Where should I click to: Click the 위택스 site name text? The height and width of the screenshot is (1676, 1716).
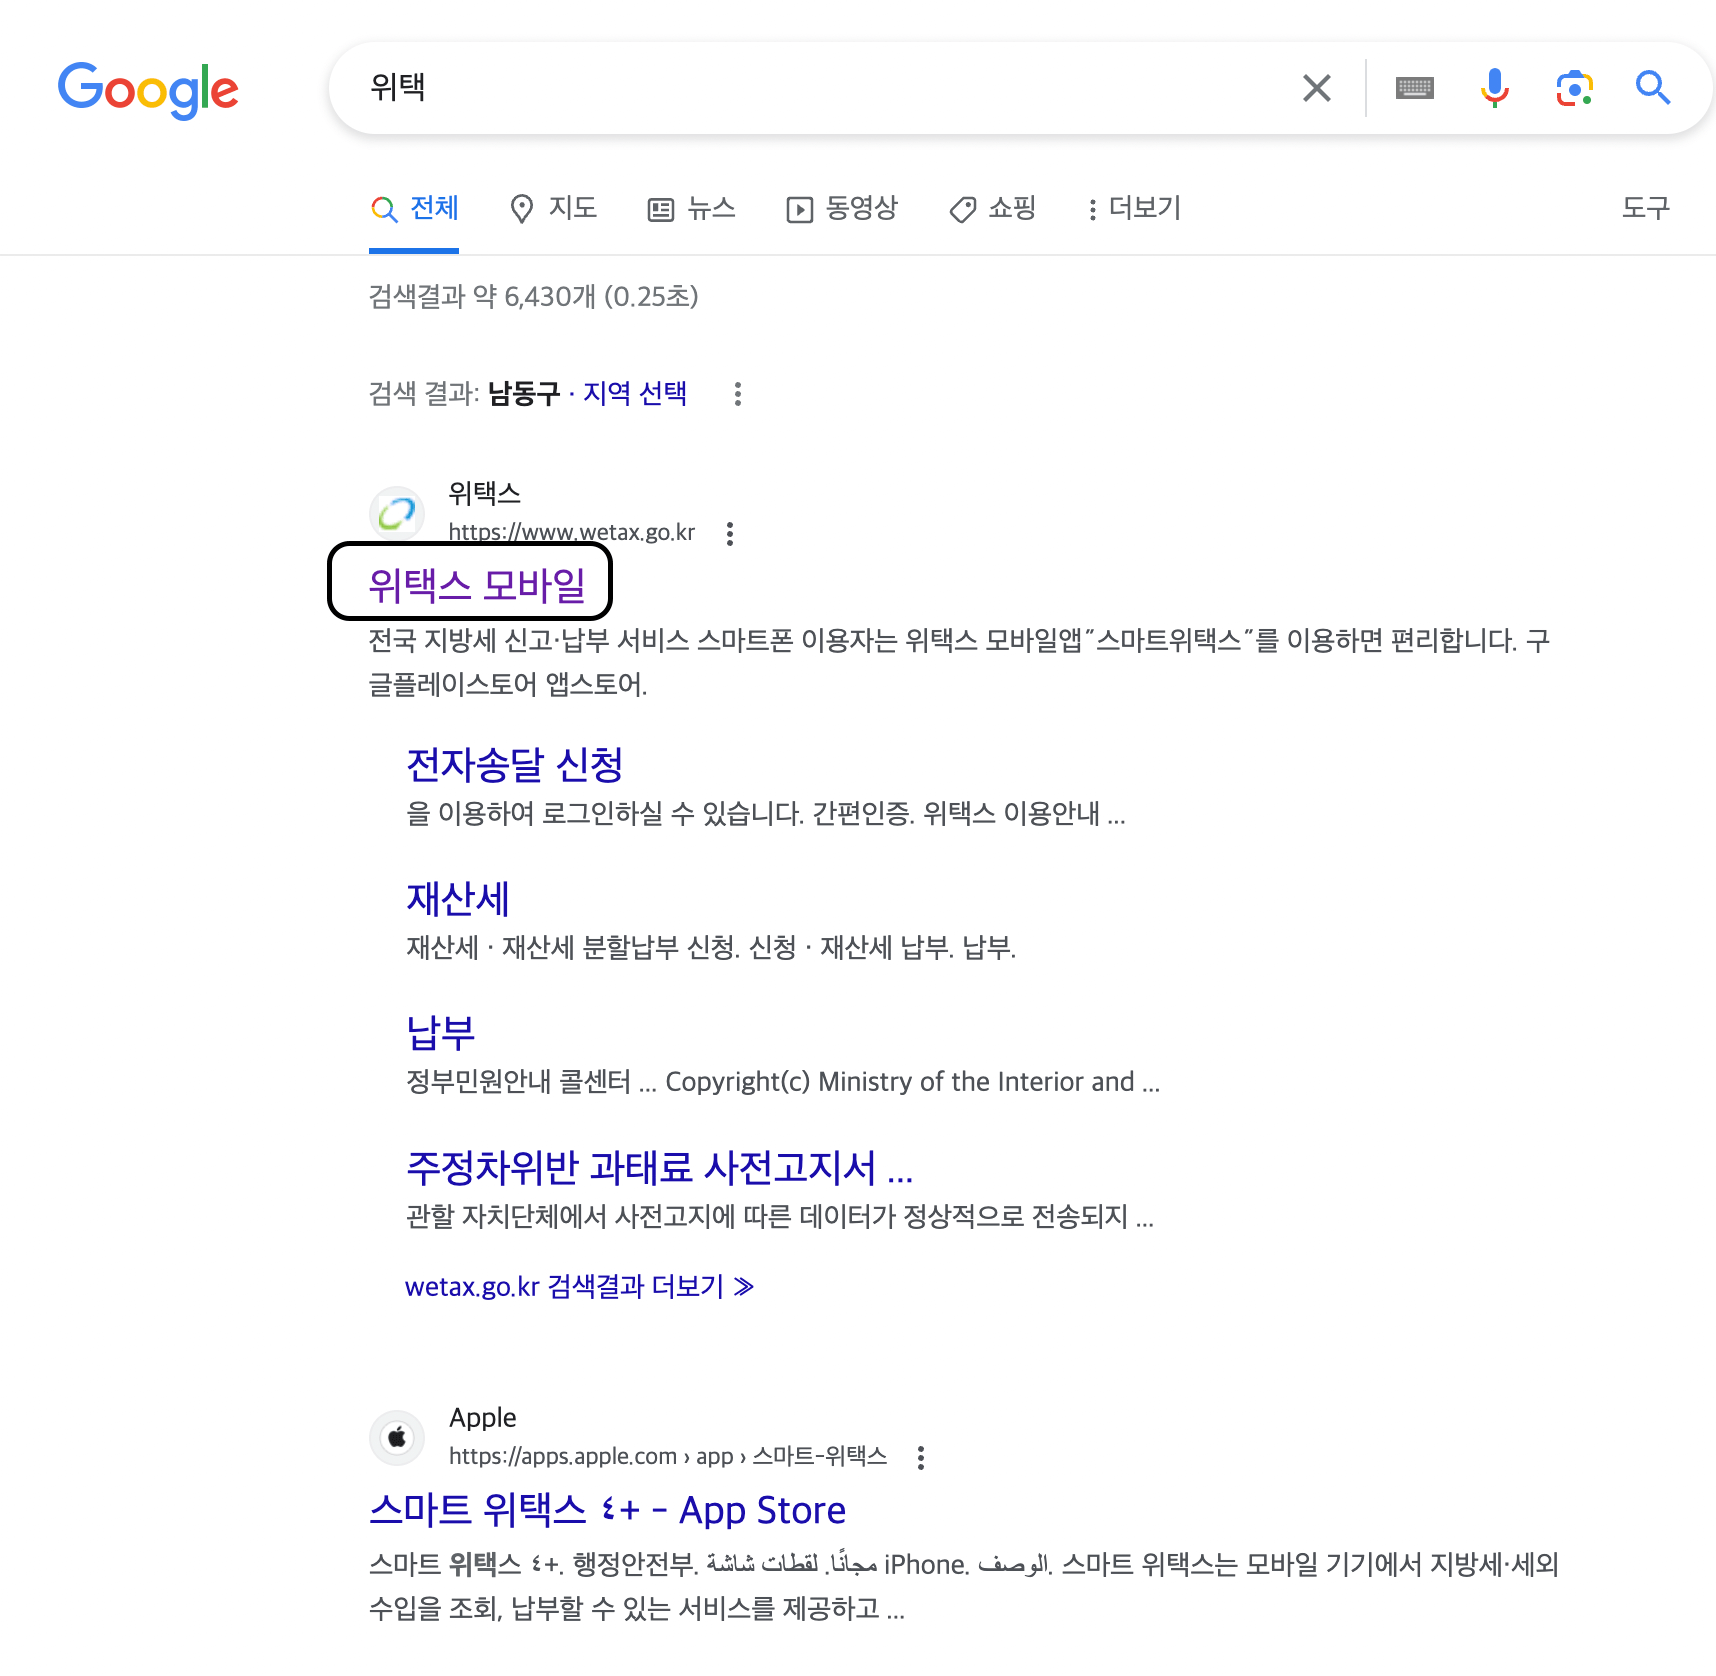click(x=484, y=493)
